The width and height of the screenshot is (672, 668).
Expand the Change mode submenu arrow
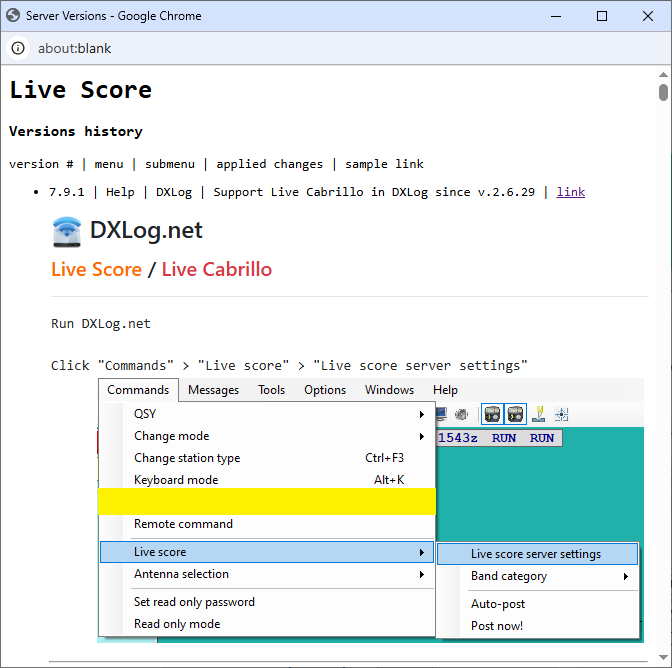(x=422, y=436)
